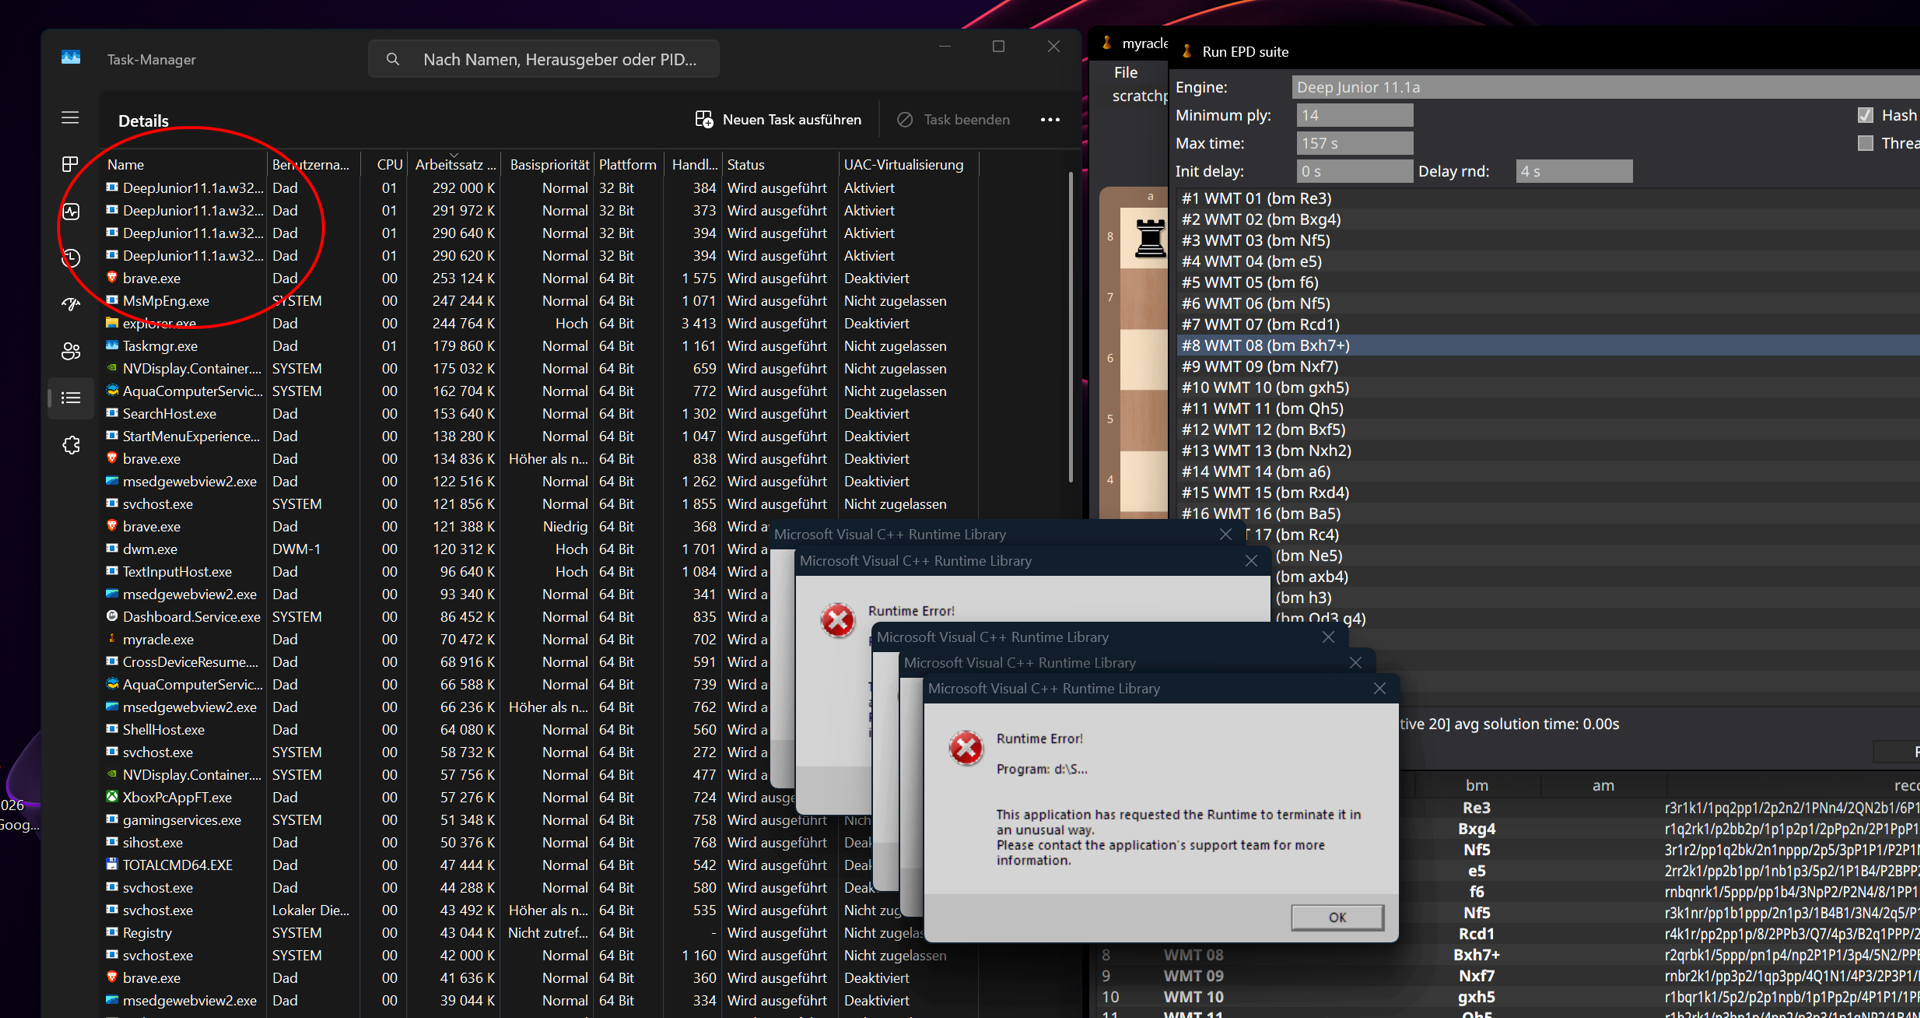Viewport: 1920px width, 1018px height.
Task: Select EPD entry #10 WMT 10 (bm gxh5)
Action: pyautogui.click(x=1548, y=387)
